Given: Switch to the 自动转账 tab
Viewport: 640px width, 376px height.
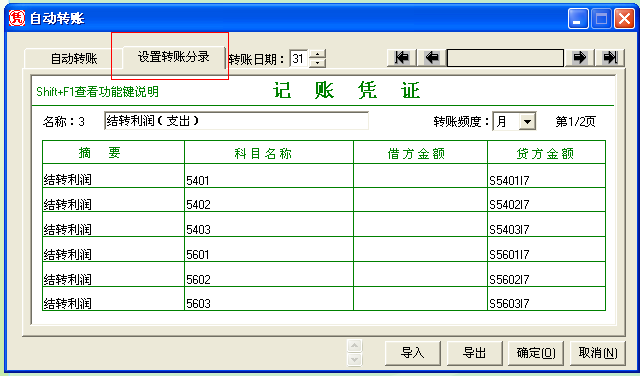Looking at the screenshot, I should pos(74,58).
